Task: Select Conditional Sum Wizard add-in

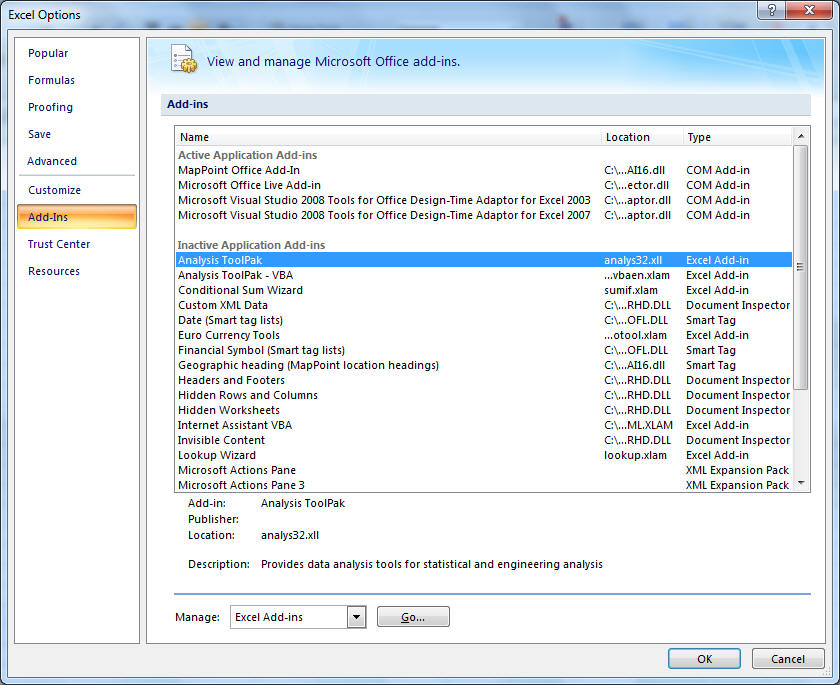Action: [484, 290]
